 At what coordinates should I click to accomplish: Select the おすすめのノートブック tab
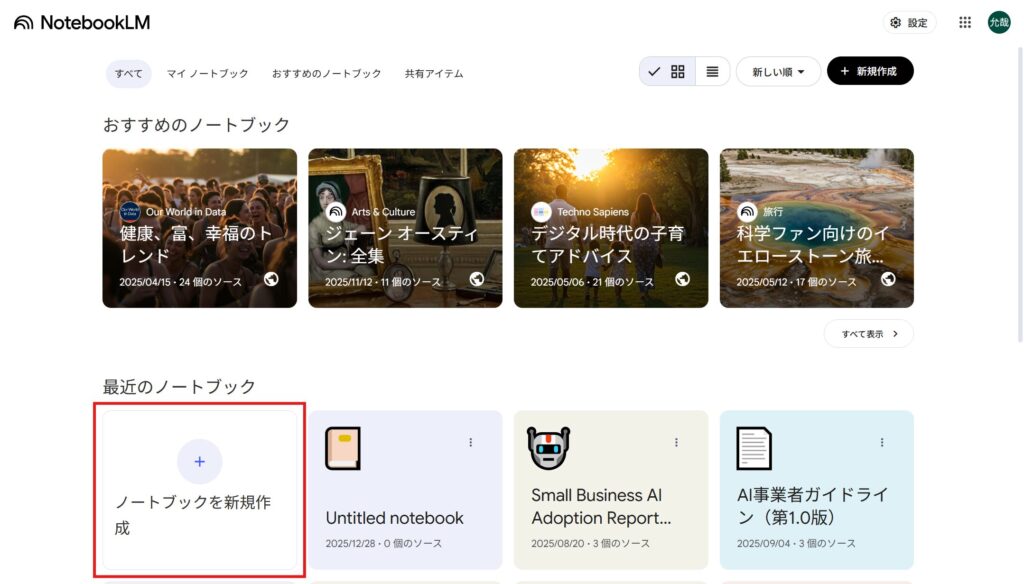click(326, 74)
